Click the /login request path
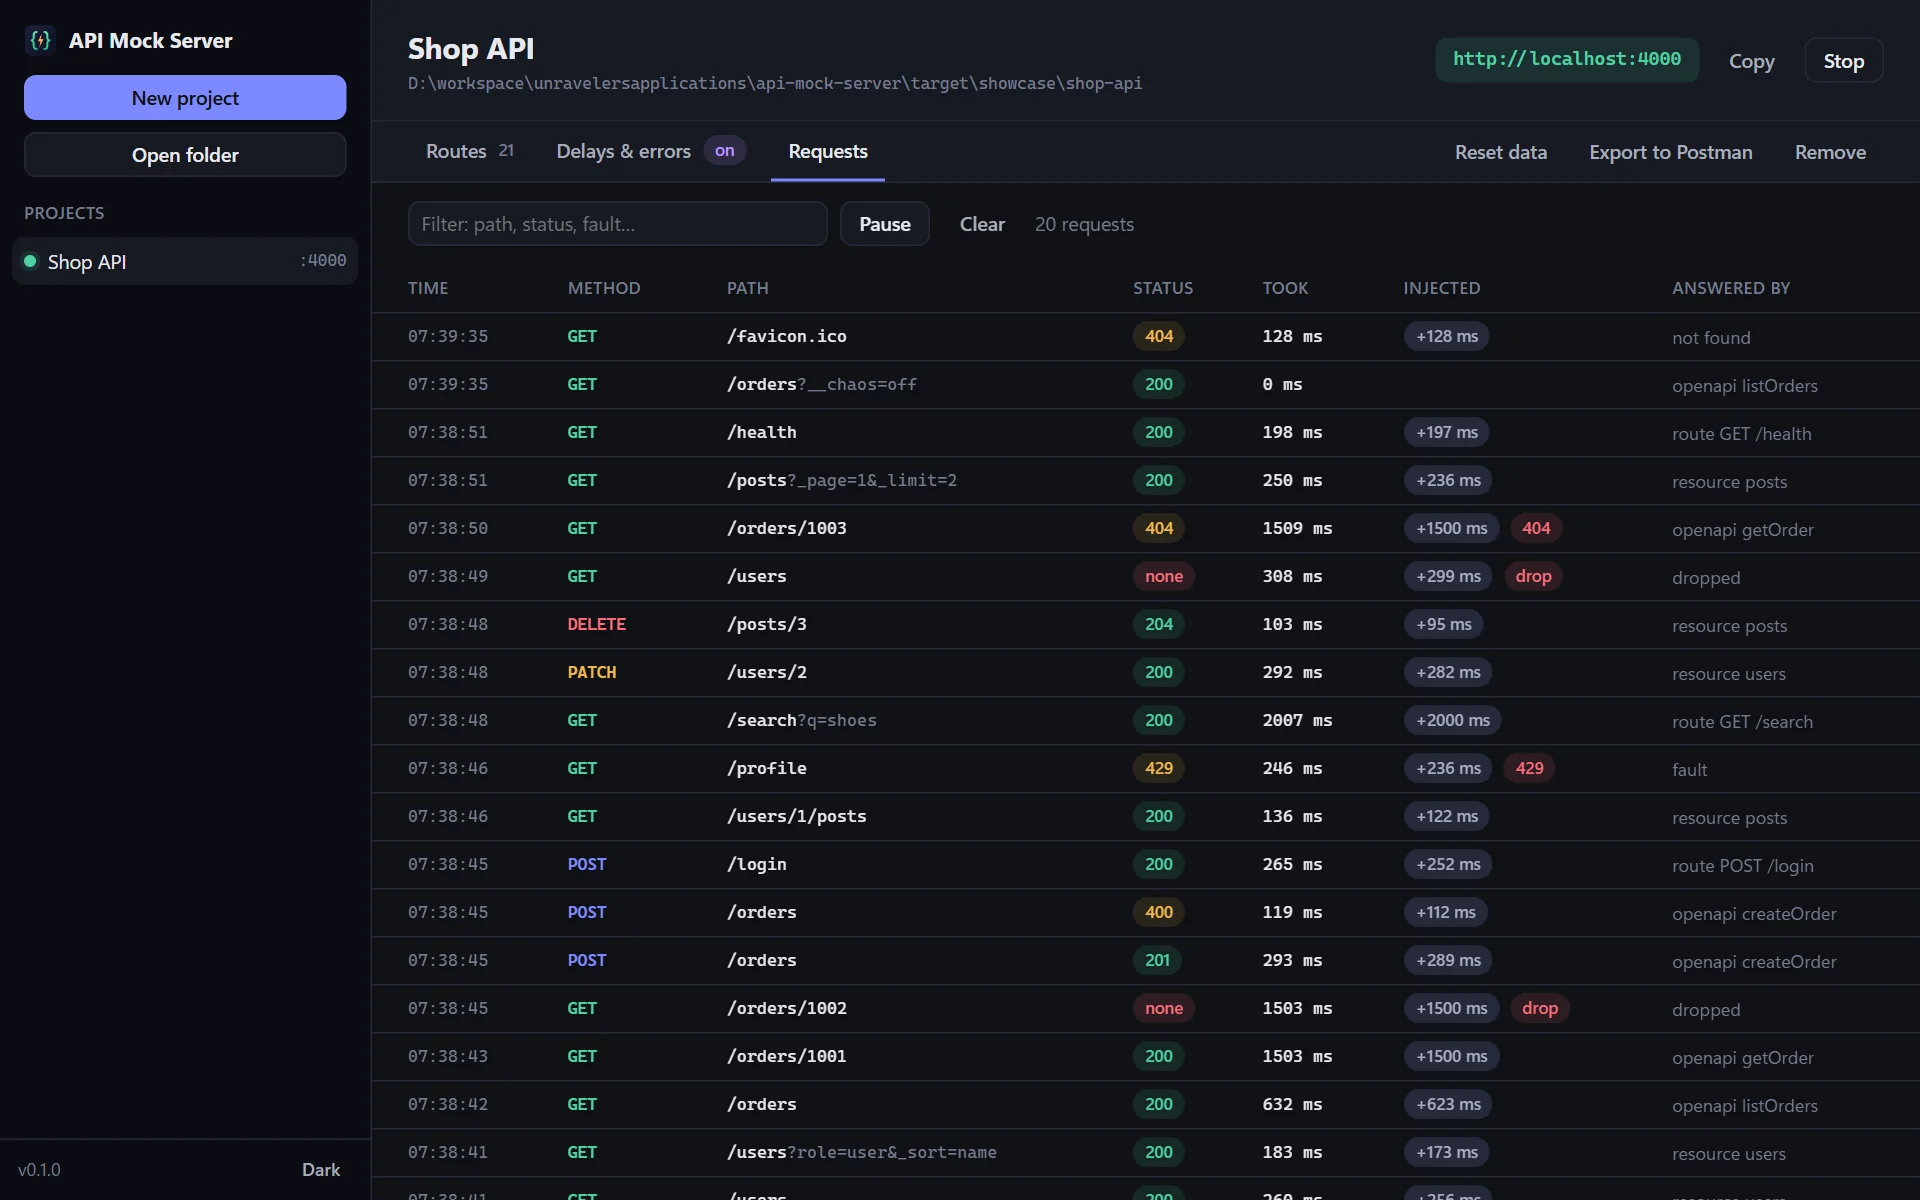Screen dimensions: 1920x1200 [757, 864]
